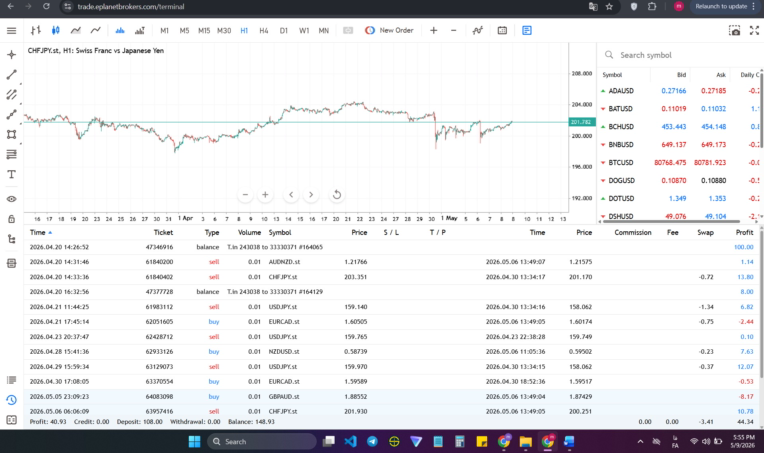The width and height of the screenshot is (764, 453).
Task: Click the Search symbol input field
Action: click(x=682, y=55)
